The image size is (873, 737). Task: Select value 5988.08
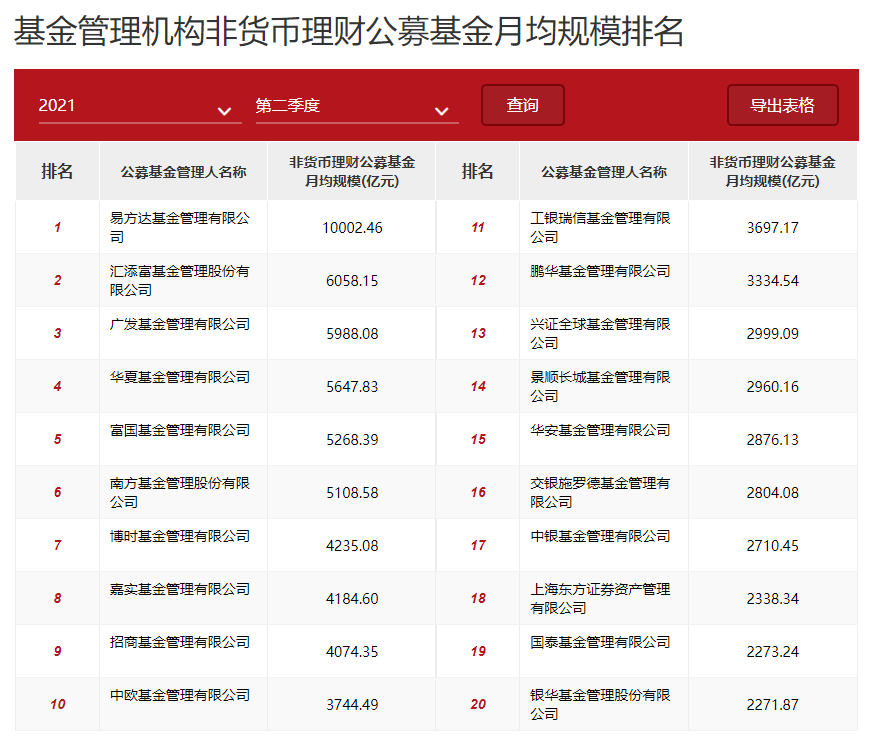(x=352, y=333)
